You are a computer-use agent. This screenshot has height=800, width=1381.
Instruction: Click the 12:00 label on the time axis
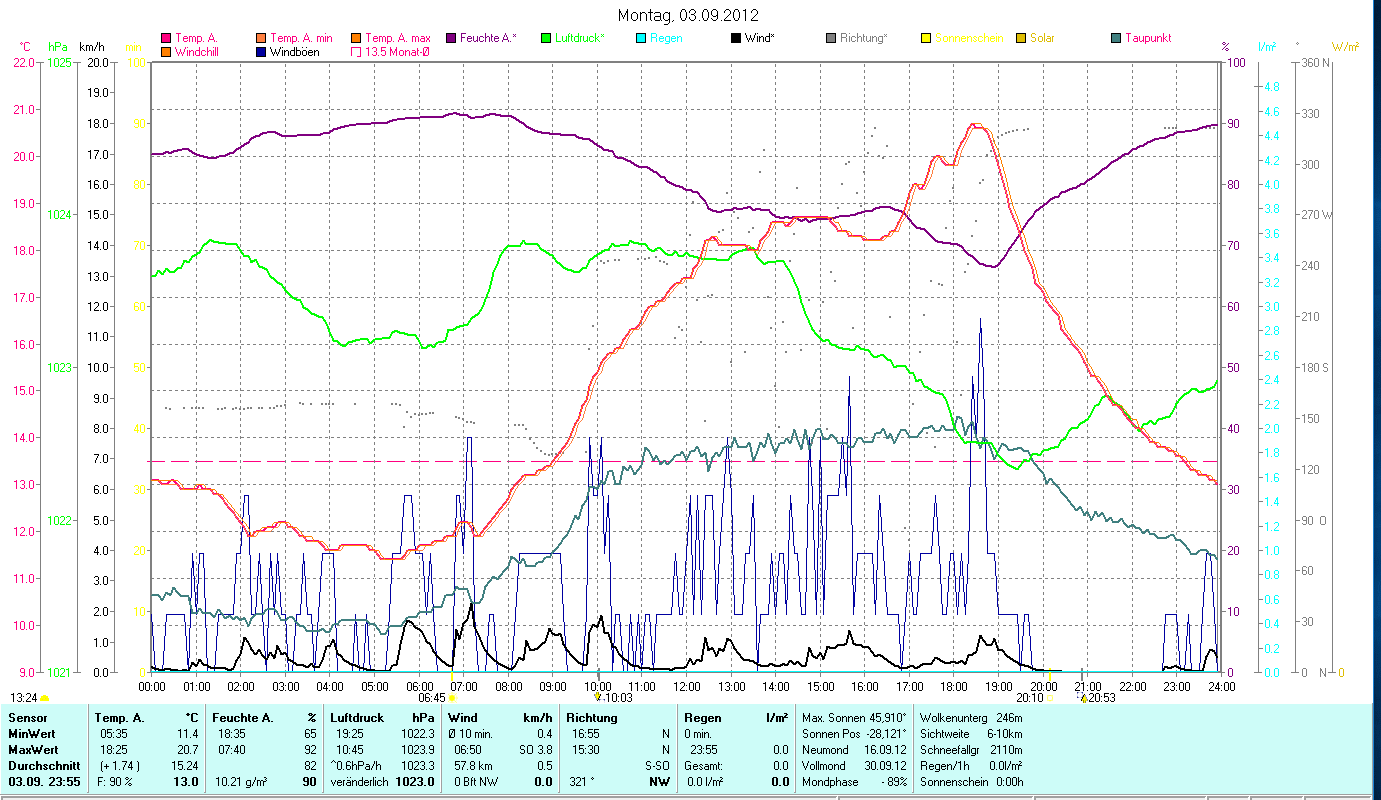click(x=687, y=686)
